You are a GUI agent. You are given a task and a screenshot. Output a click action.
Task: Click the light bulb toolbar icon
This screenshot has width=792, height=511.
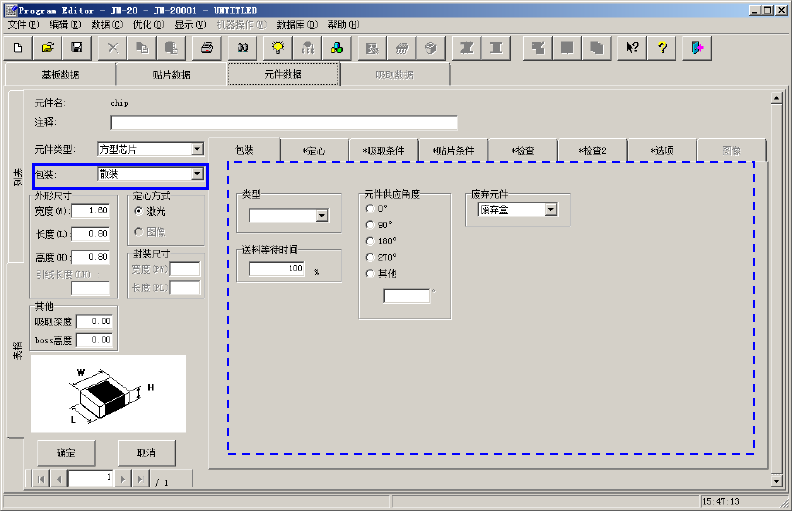[x=279, y=47]
